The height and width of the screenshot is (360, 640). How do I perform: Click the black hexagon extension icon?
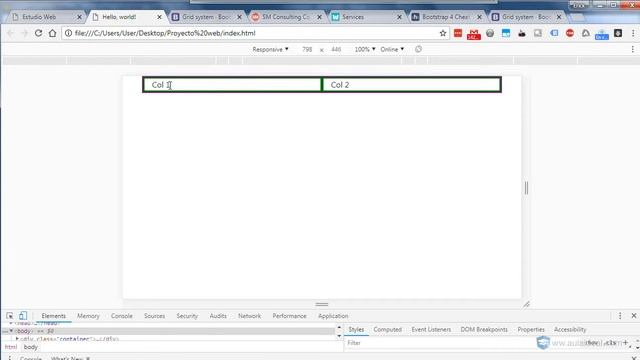[x=618, y=33]
